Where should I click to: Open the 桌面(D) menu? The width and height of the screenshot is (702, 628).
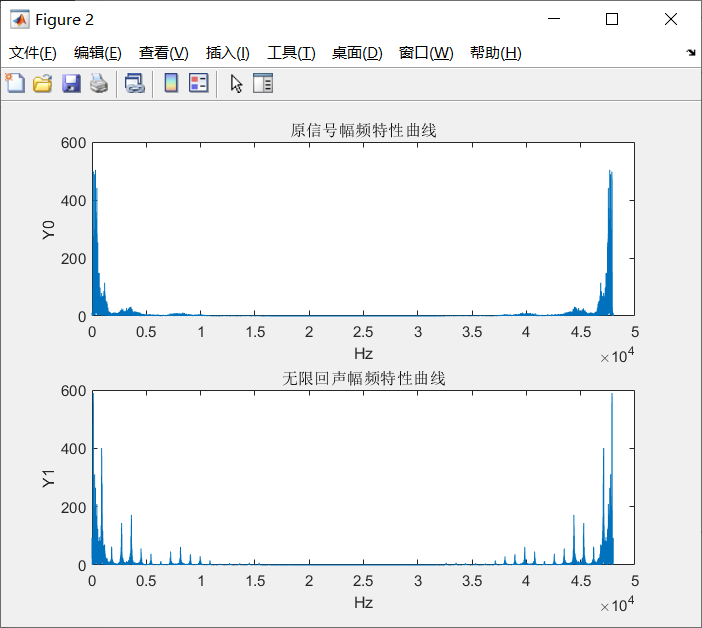(x=357, y=53)
